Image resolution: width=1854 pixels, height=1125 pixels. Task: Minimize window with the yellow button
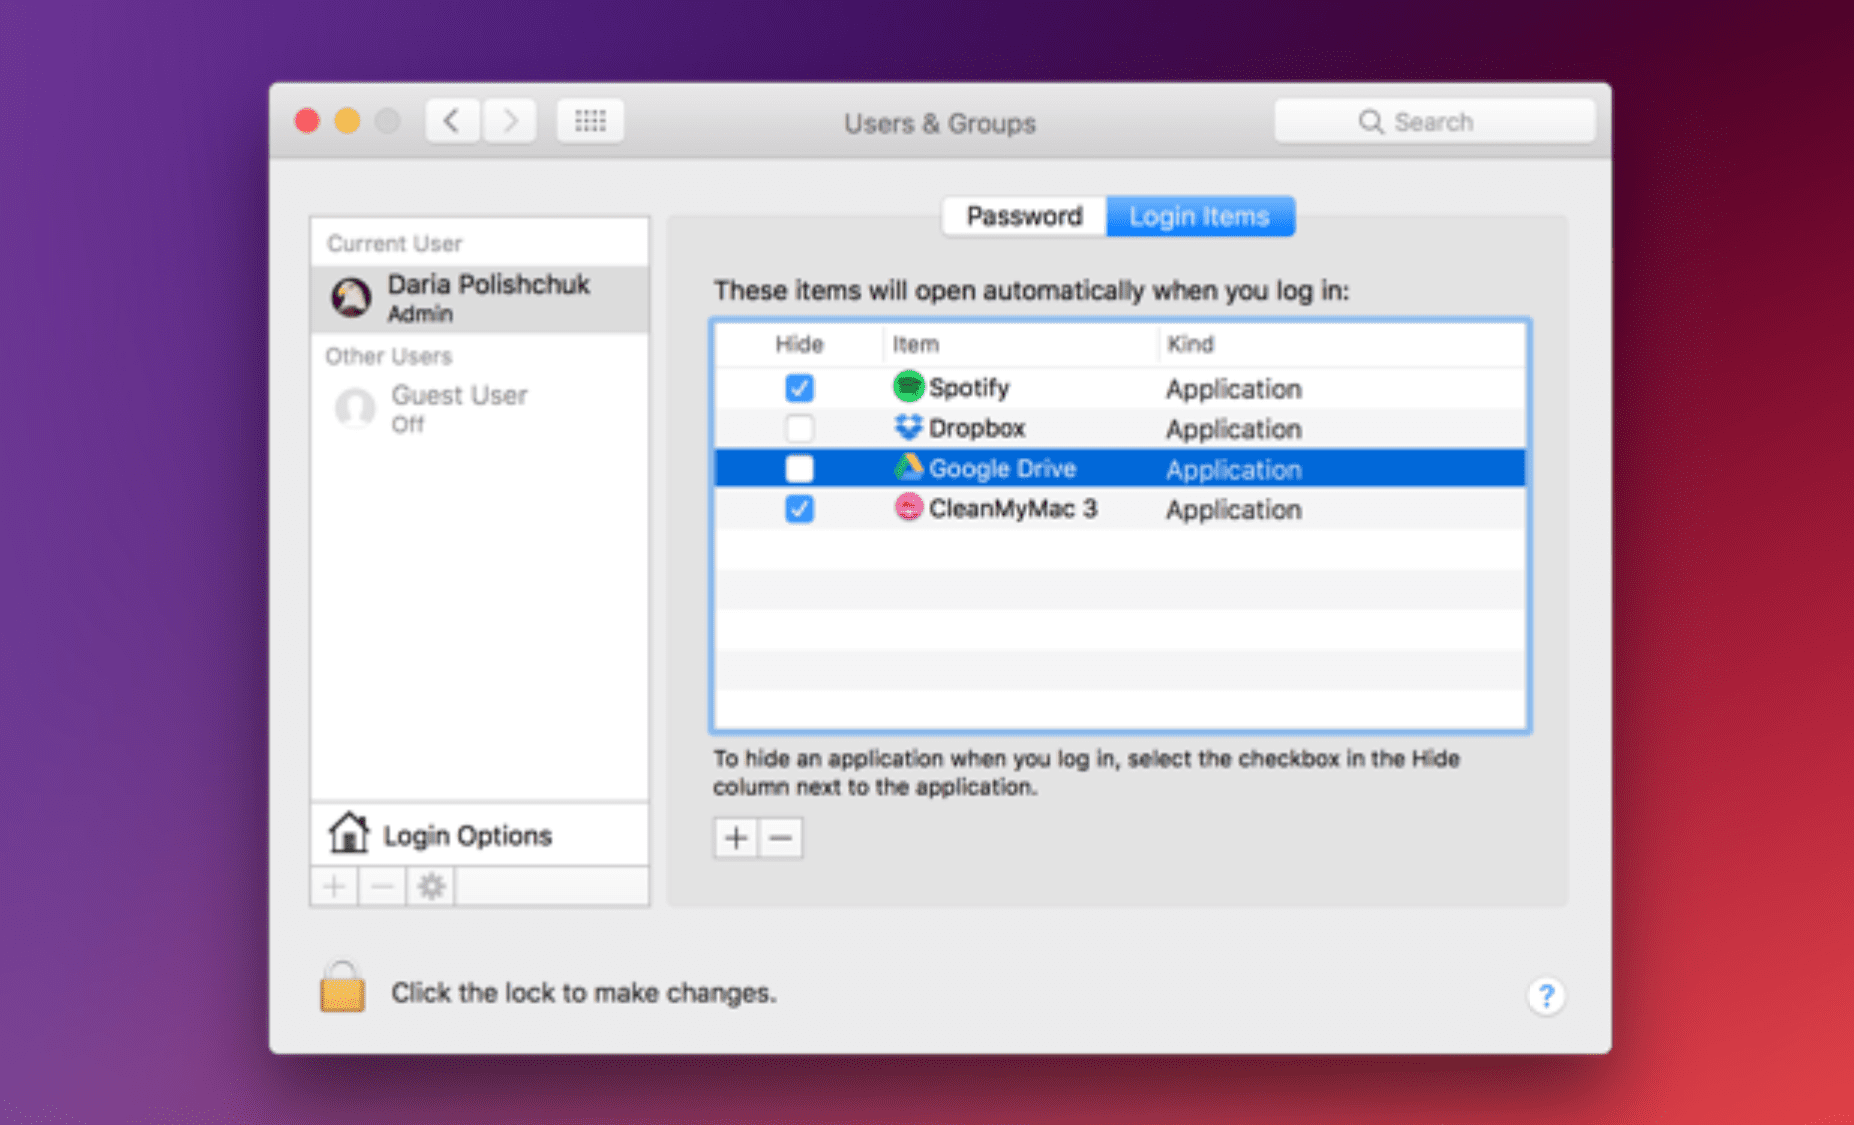pyautogui.click(x=347, y=122)
